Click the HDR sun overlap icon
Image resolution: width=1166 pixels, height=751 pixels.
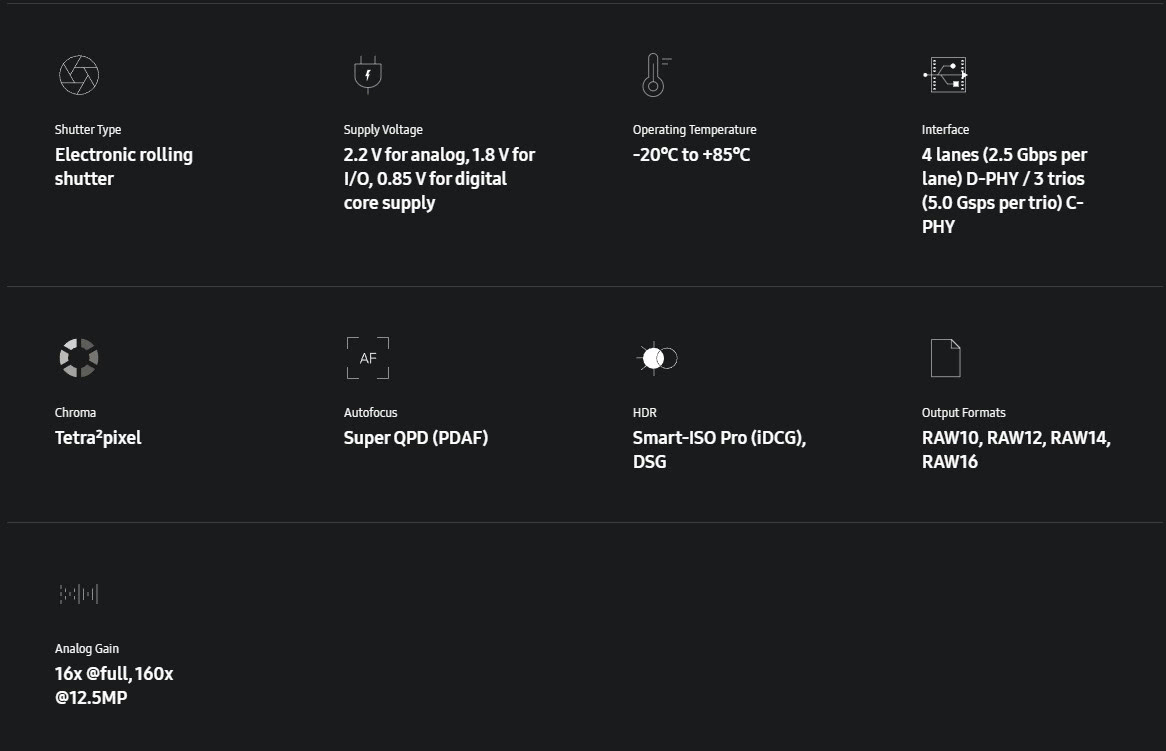[x=657, y=358]
